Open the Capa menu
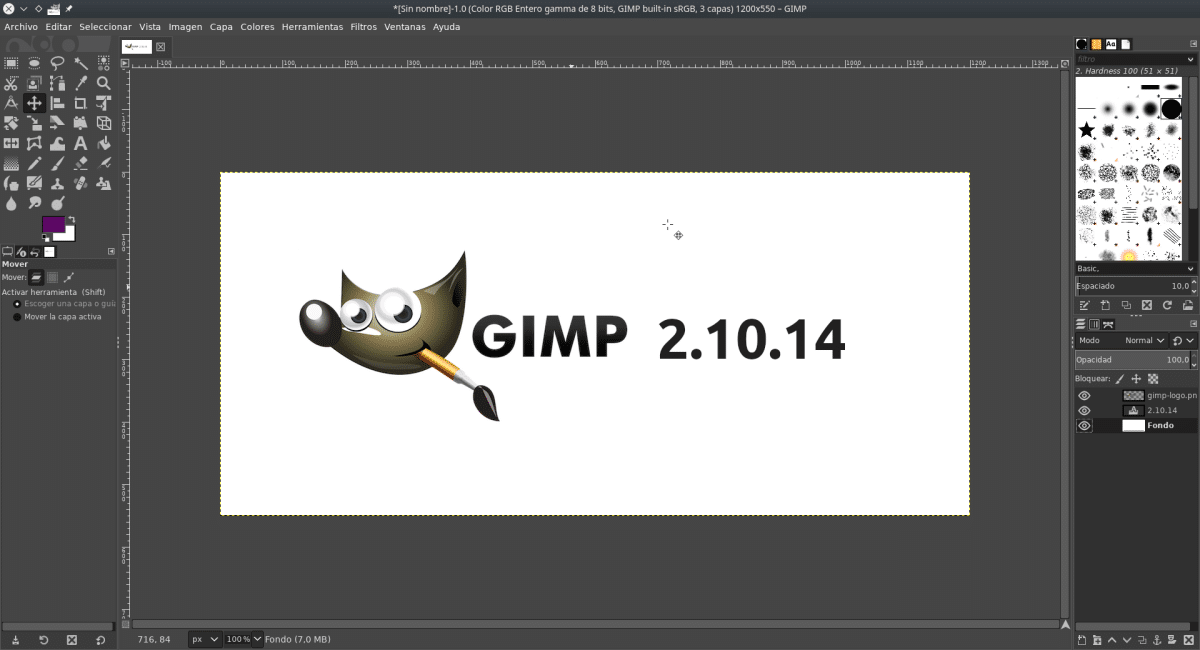The image size is (1200, 650). 221,27
